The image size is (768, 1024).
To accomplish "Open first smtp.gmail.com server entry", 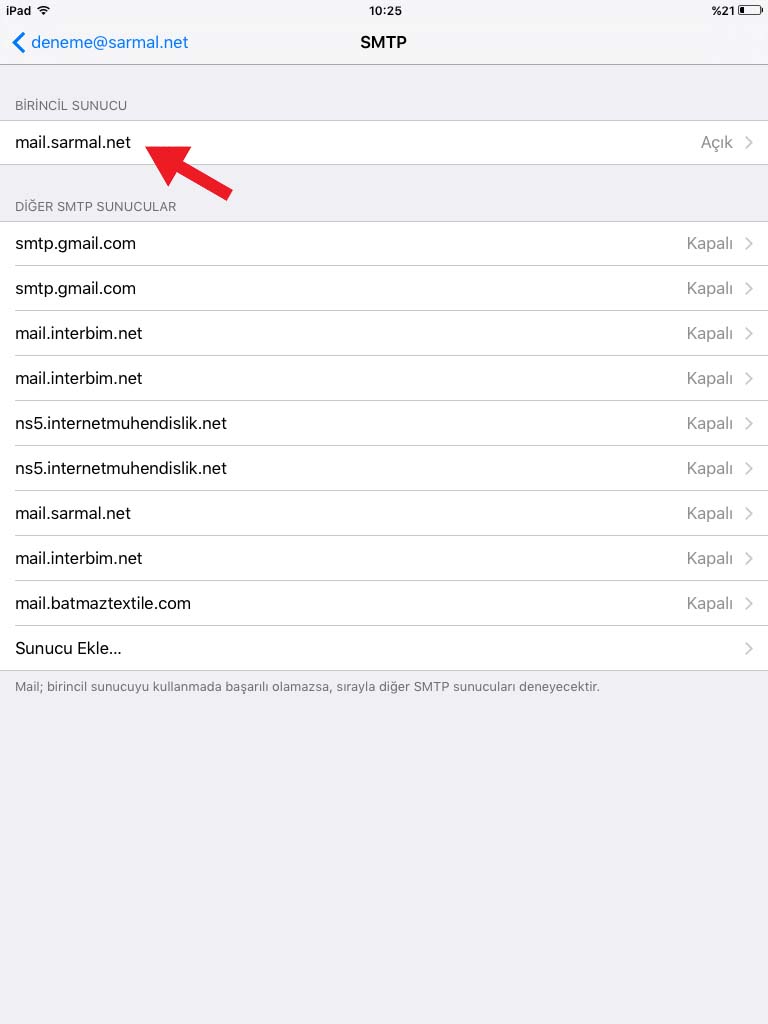I will click(x=384, y=244).
